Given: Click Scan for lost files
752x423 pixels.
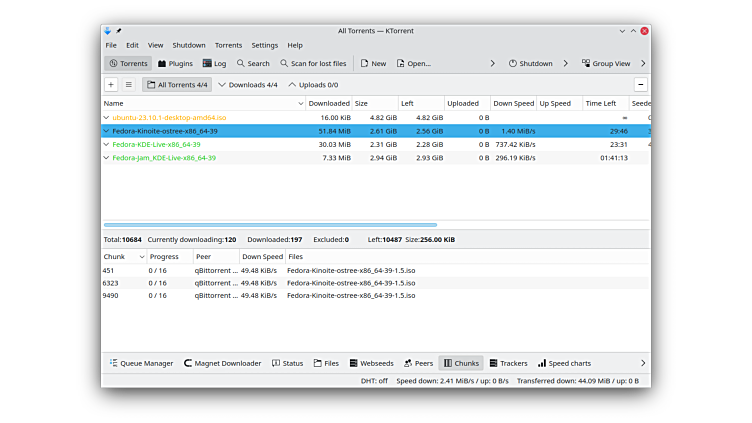Looking at the screenshot, I should click(x=312, y=63).
